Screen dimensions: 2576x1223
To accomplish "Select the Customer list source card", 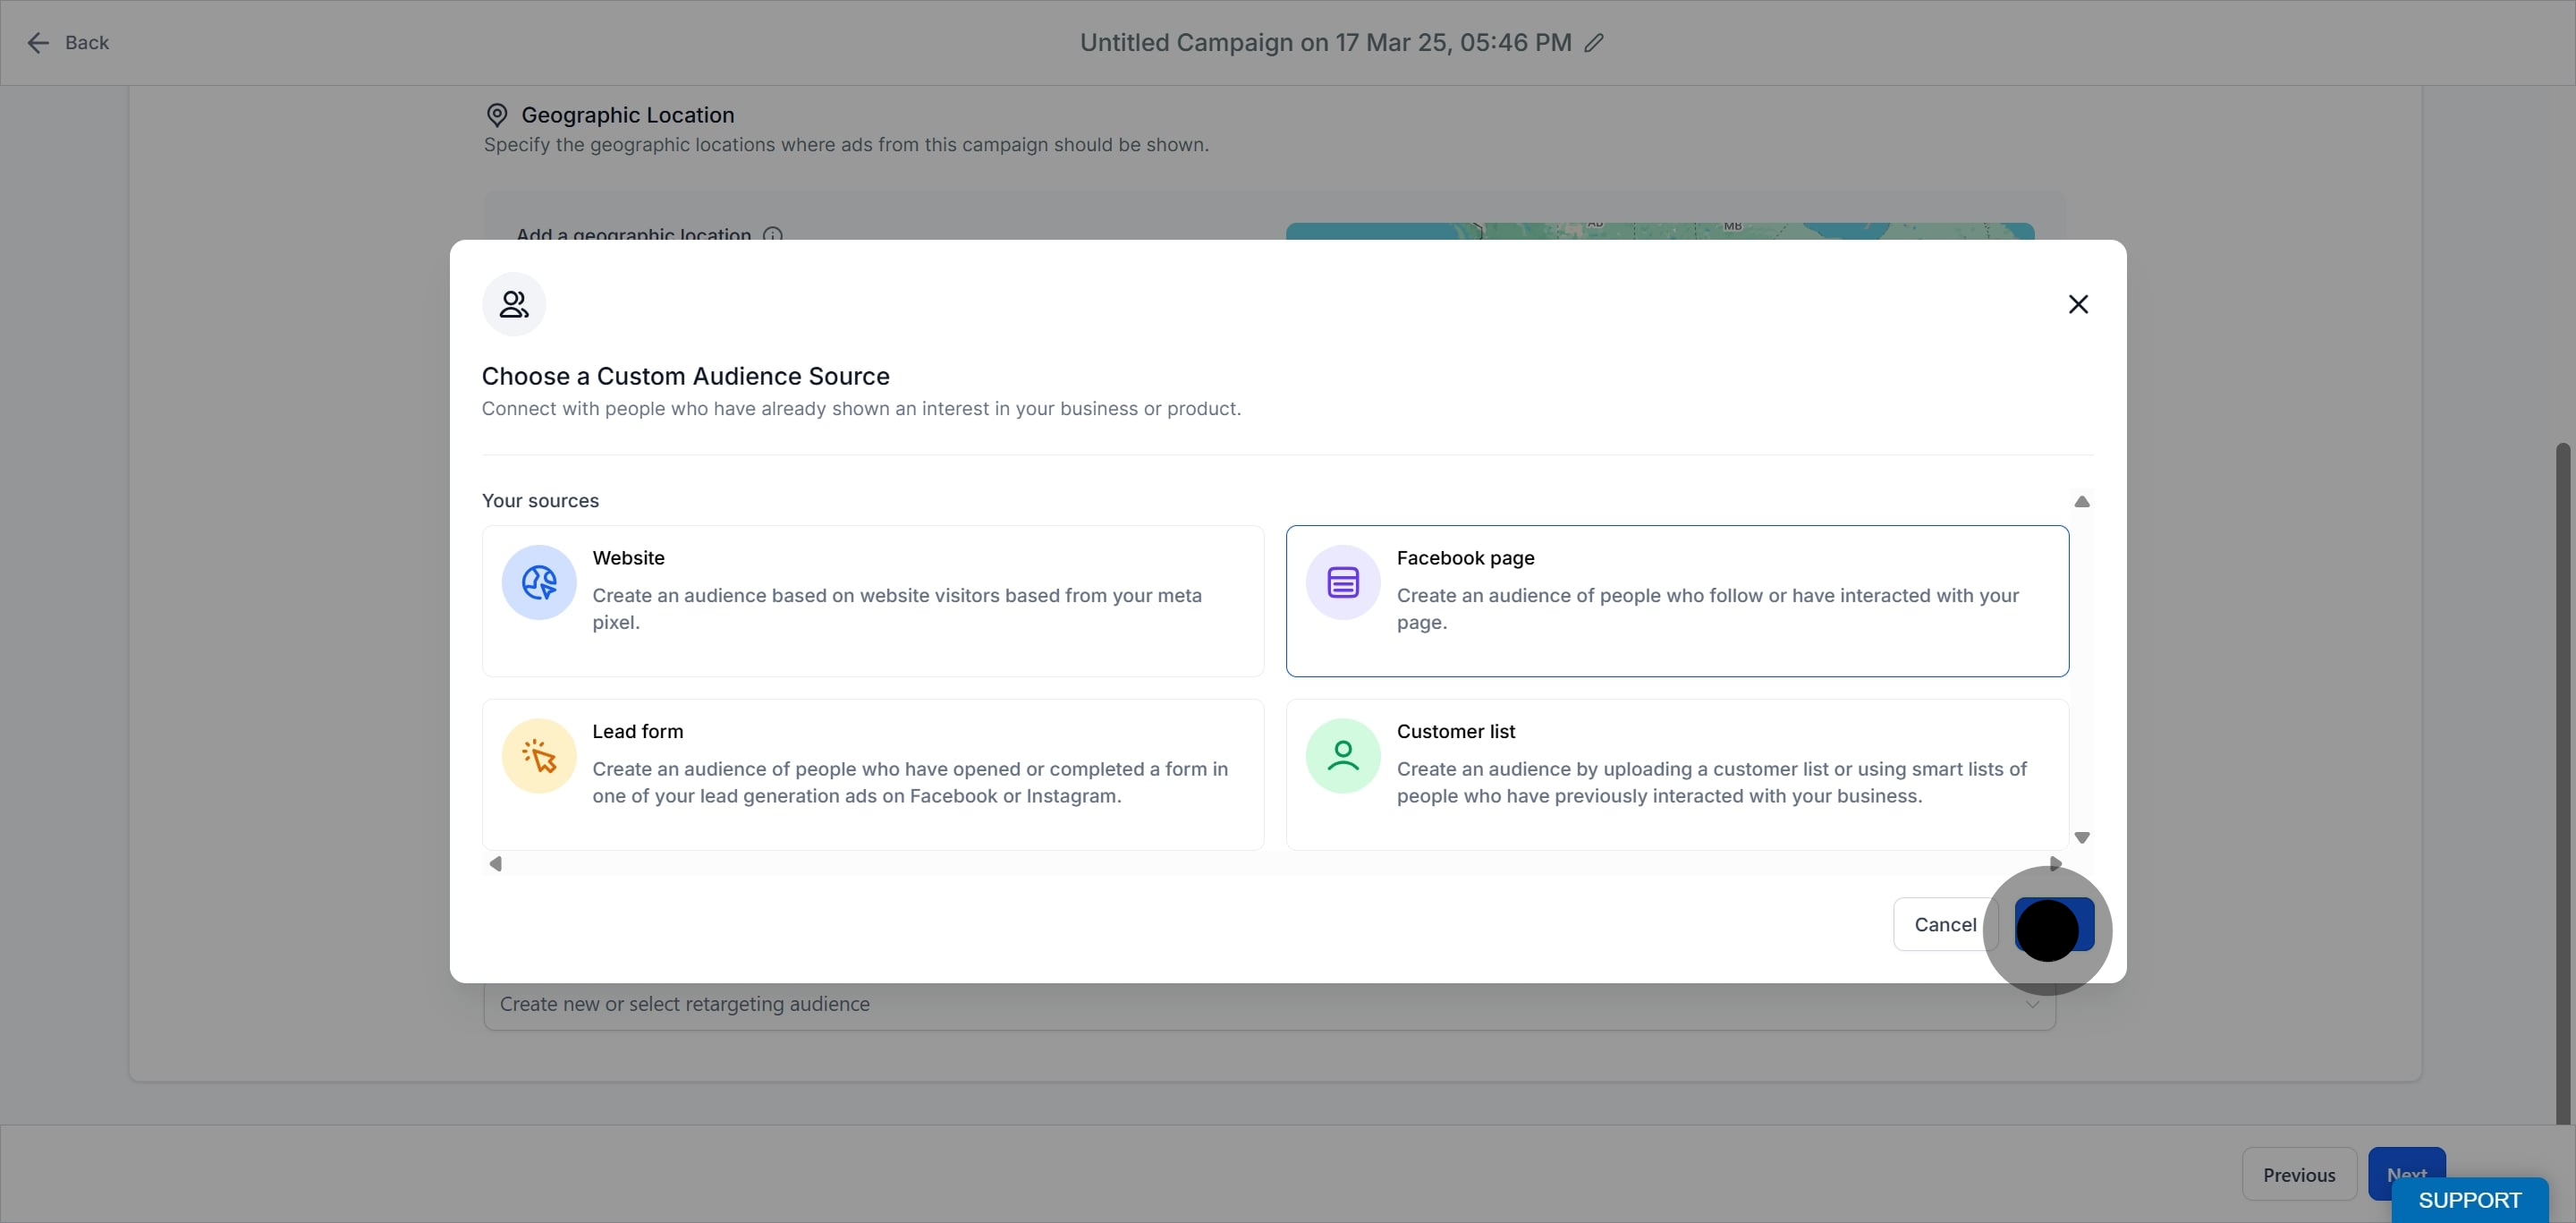I will tap(1676, 774).
